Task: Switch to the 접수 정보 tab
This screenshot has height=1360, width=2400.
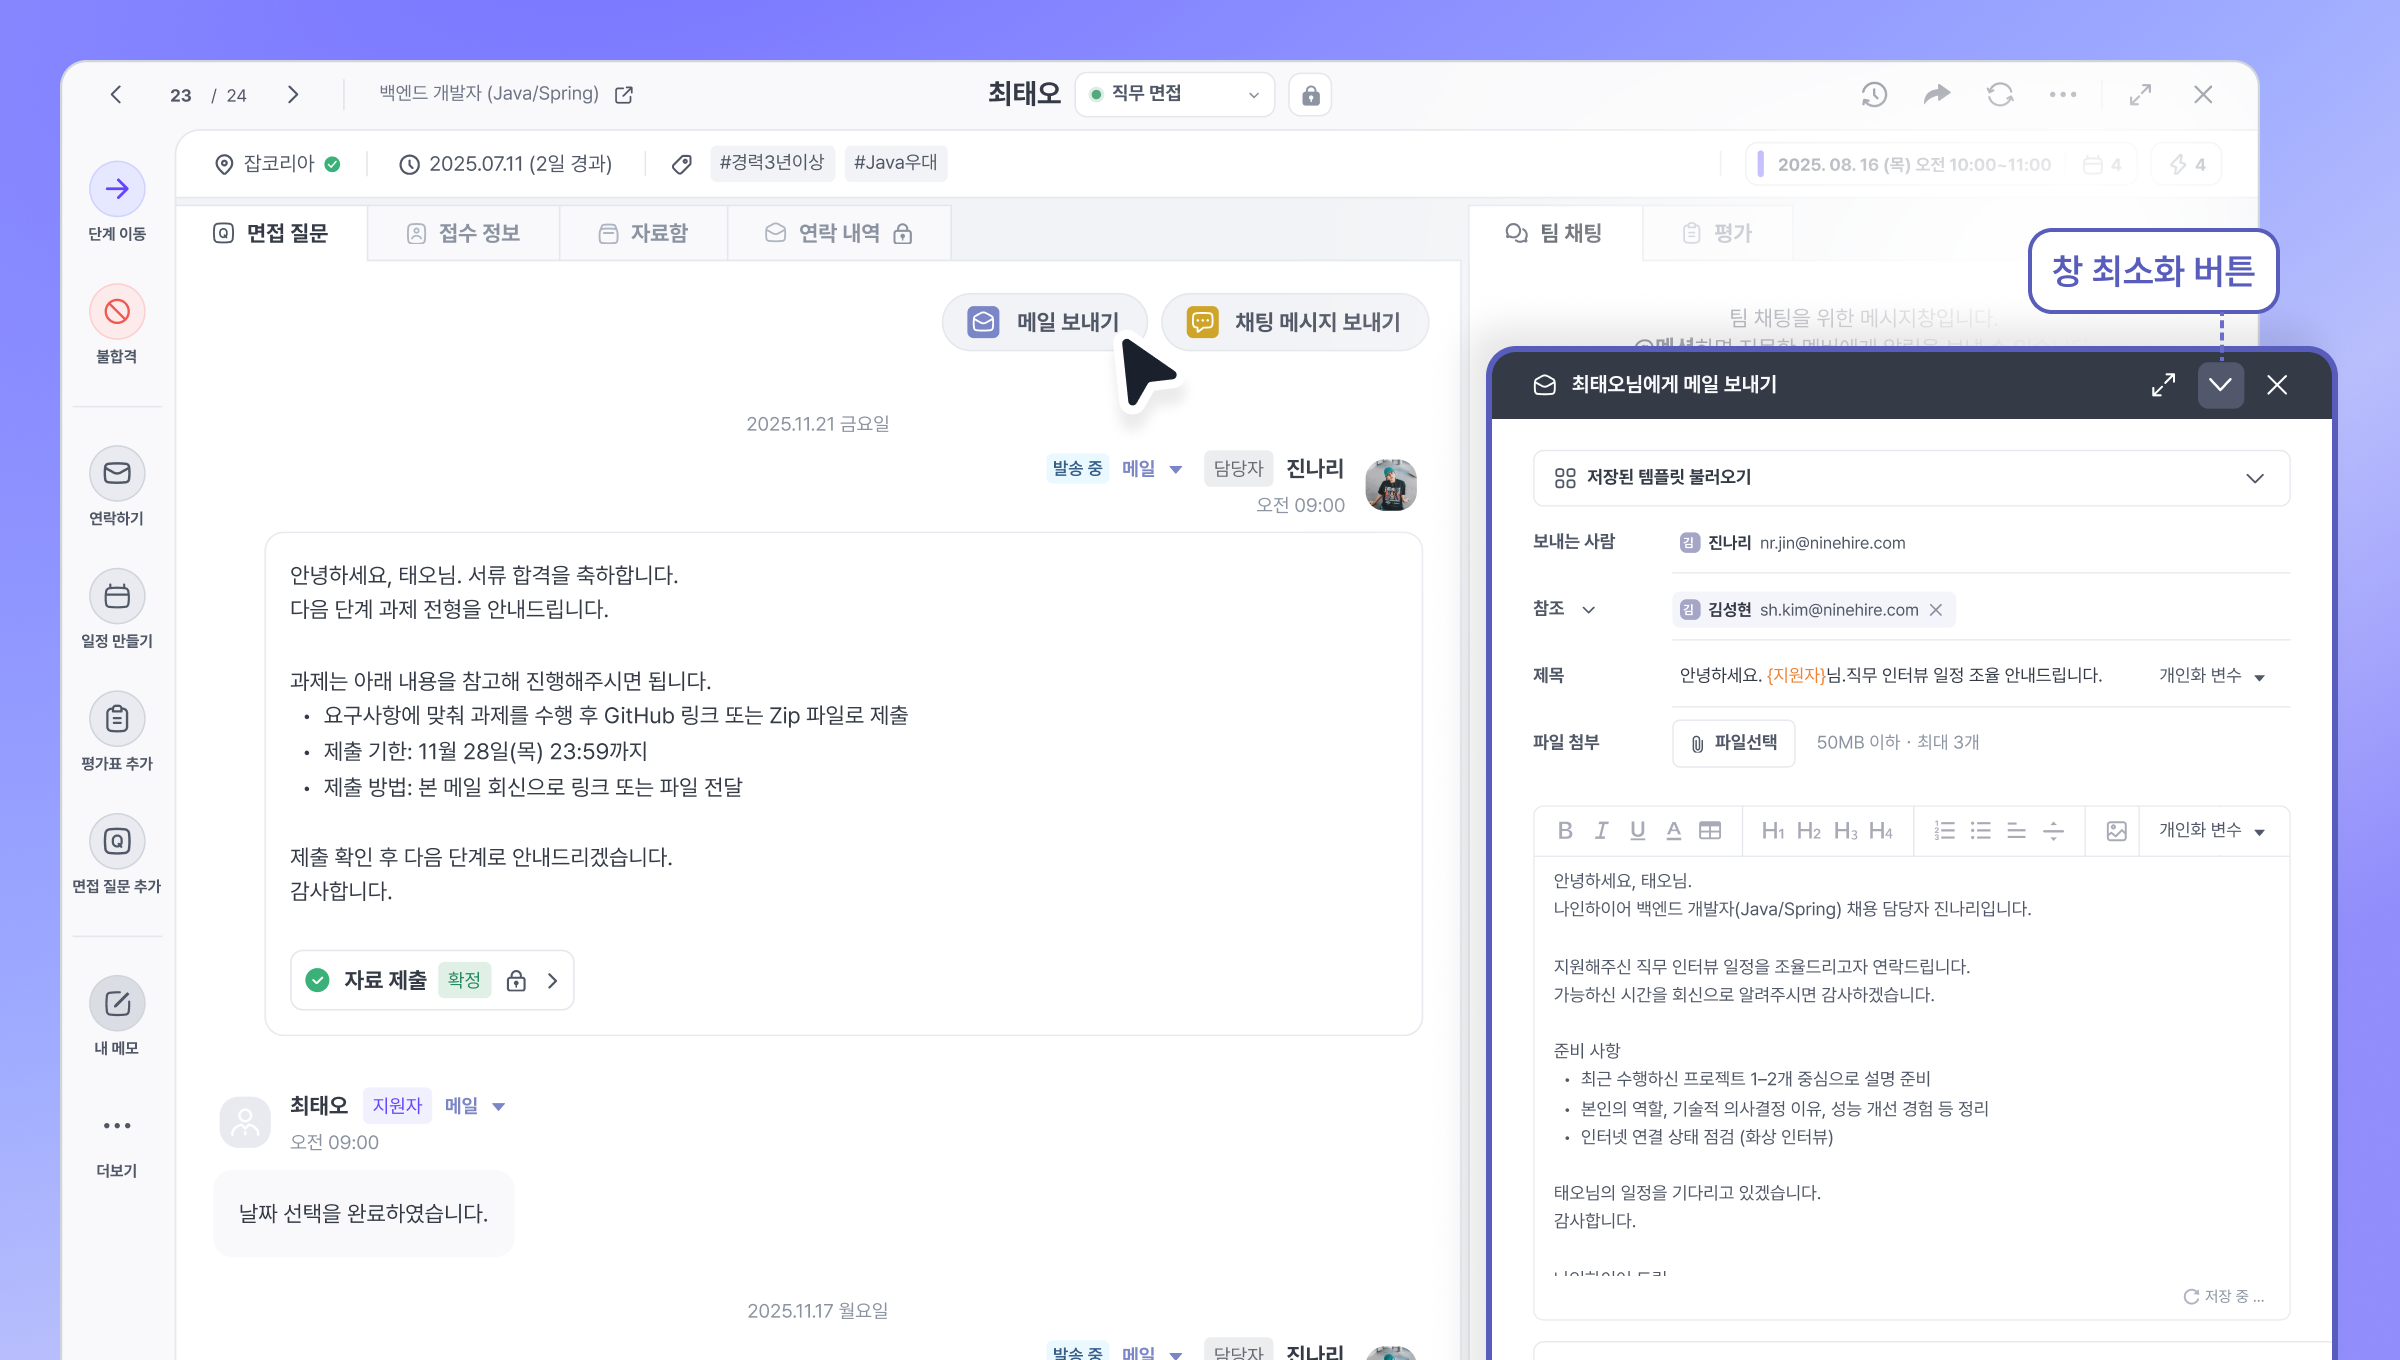Action: click(x=463, y=233)
